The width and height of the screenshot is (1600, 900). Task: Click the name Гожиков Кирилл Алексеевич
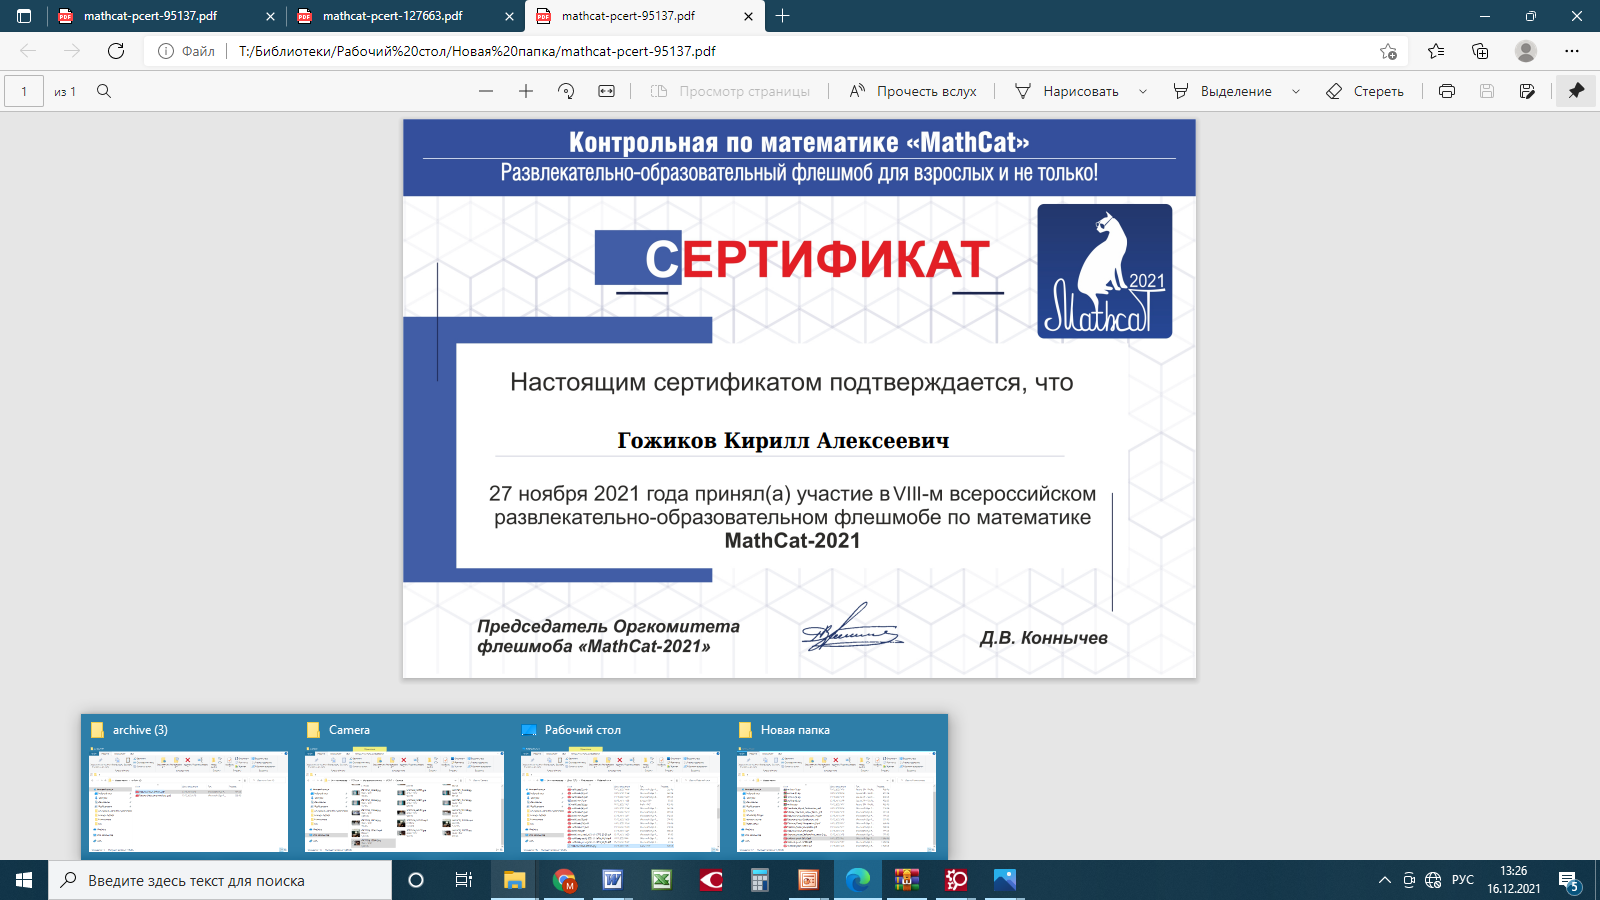[x=783, y=441]
